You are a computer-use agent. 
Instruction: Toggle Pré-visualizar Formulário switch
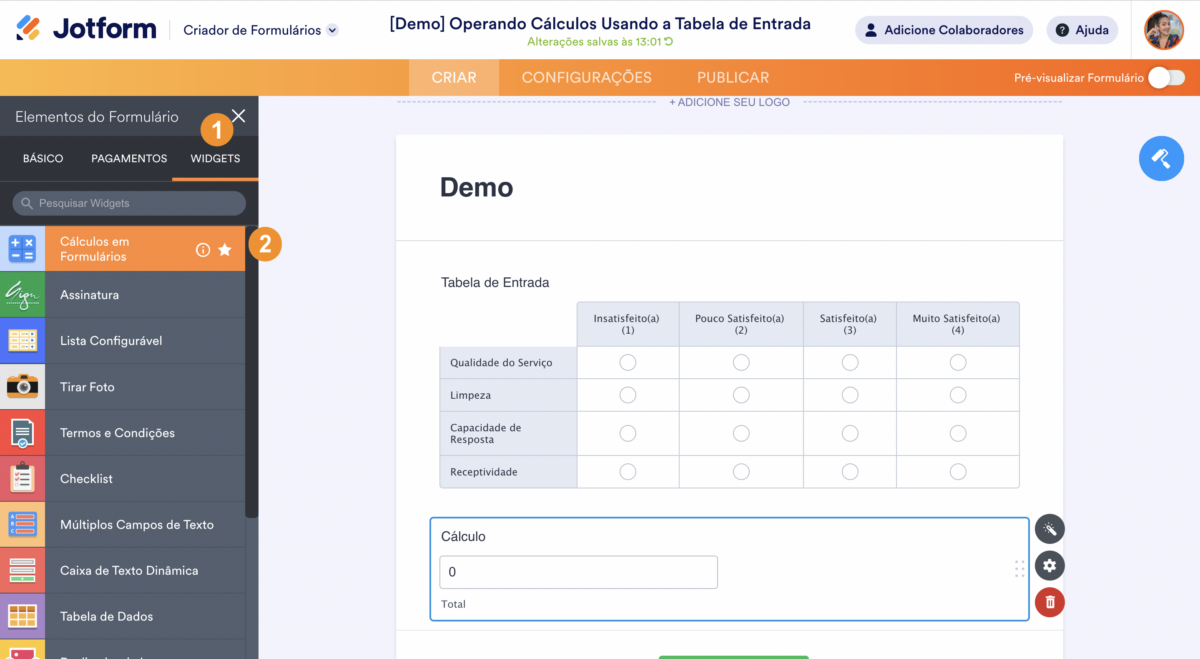[1166, 78]
